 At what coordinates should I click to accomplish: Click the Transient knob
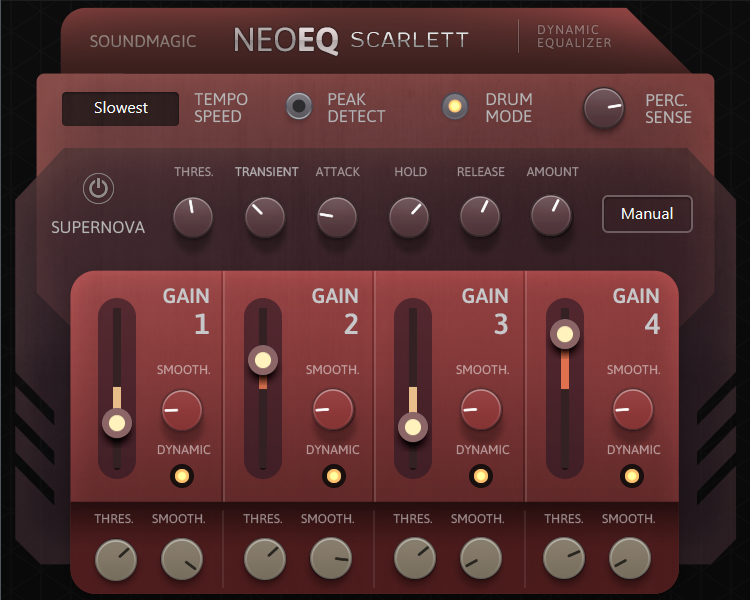(265, 217)
